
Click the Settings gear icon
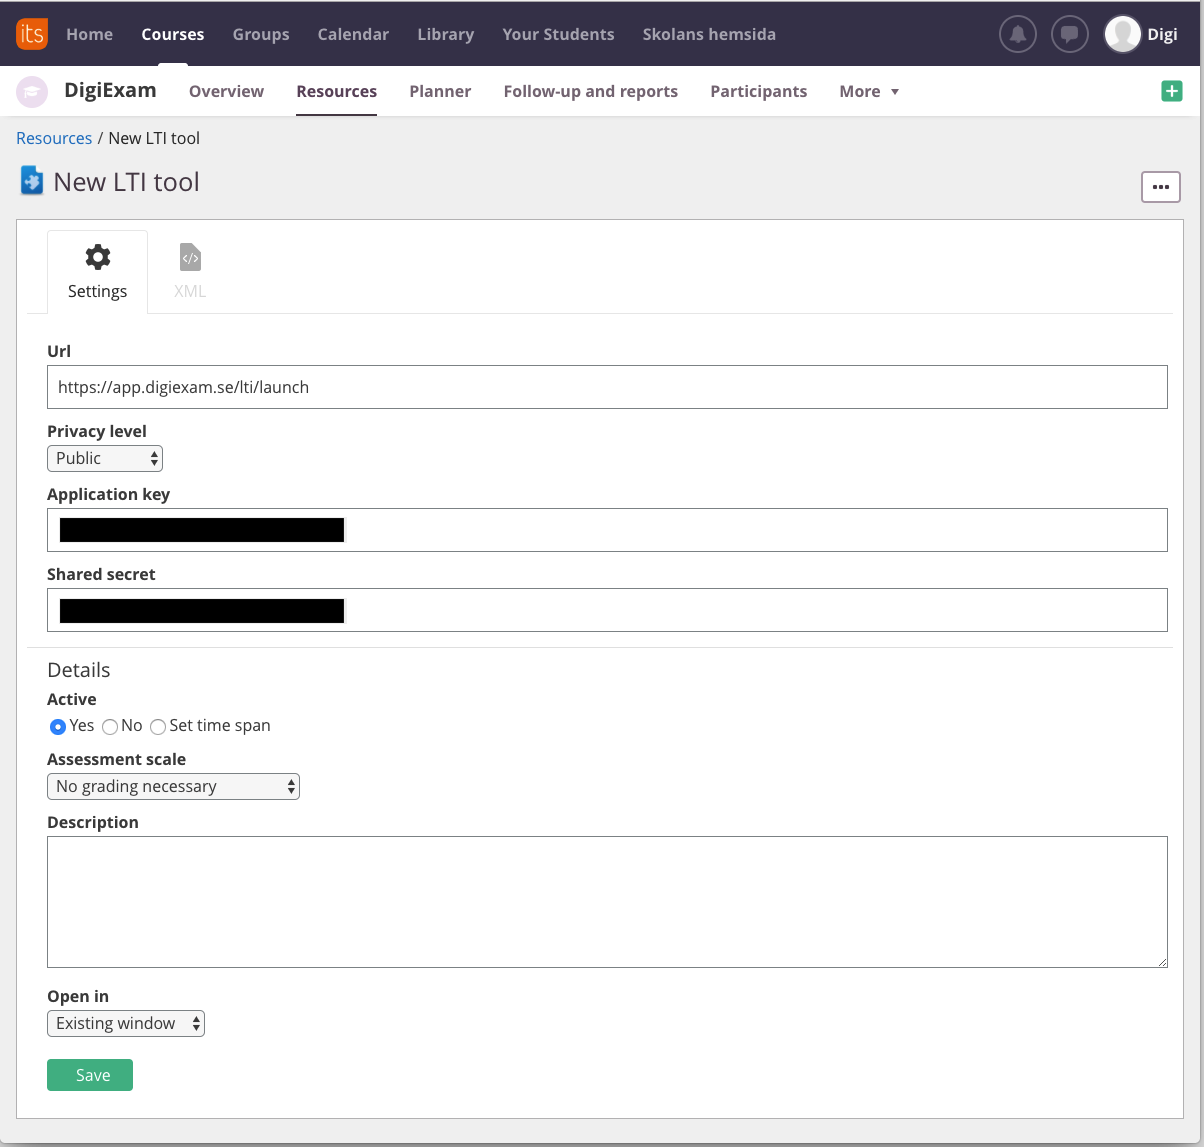click(x=97, y=257)
